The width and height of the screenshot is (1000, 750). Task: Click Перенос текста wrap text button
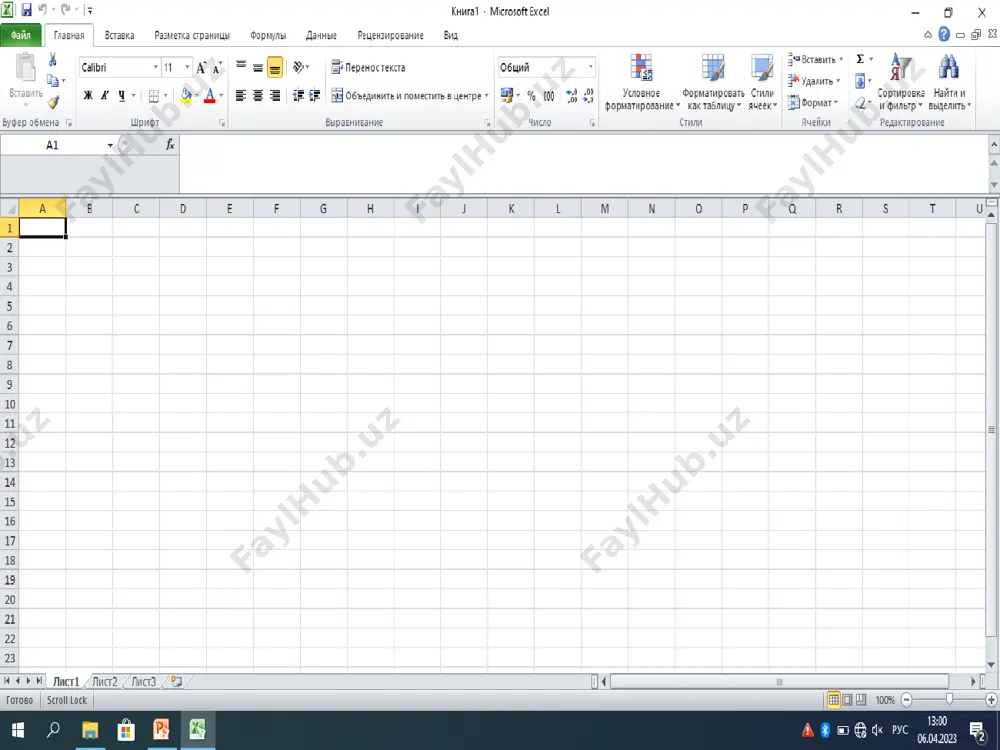[368, 67]
